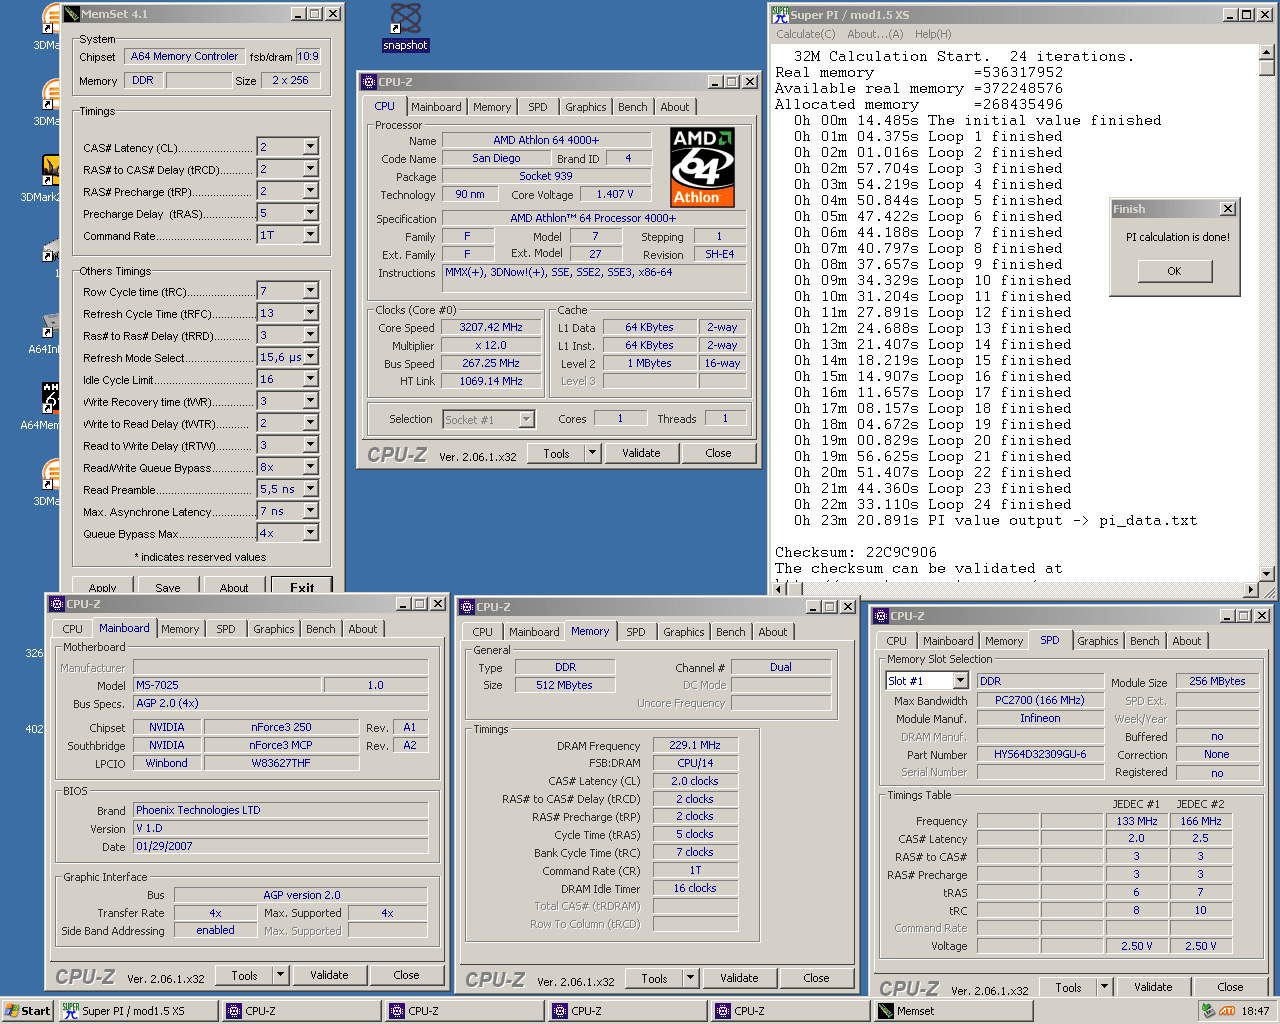The width and height of the screenshot is (1280, 1024).
Task: Click the MemSet title bar icon
Action: (71, 14)
